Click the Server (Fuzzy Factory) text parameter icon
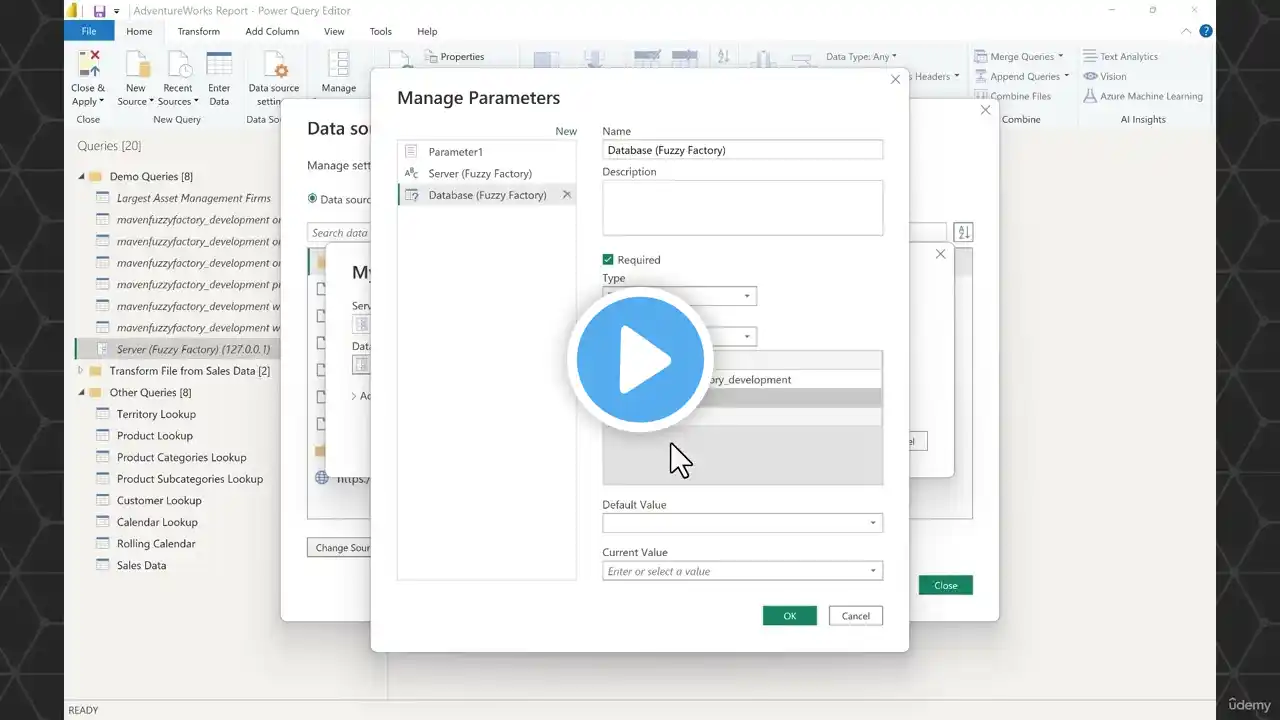Screen dimensions: 1280x720 pyautogui.click(x=411, y=173)
